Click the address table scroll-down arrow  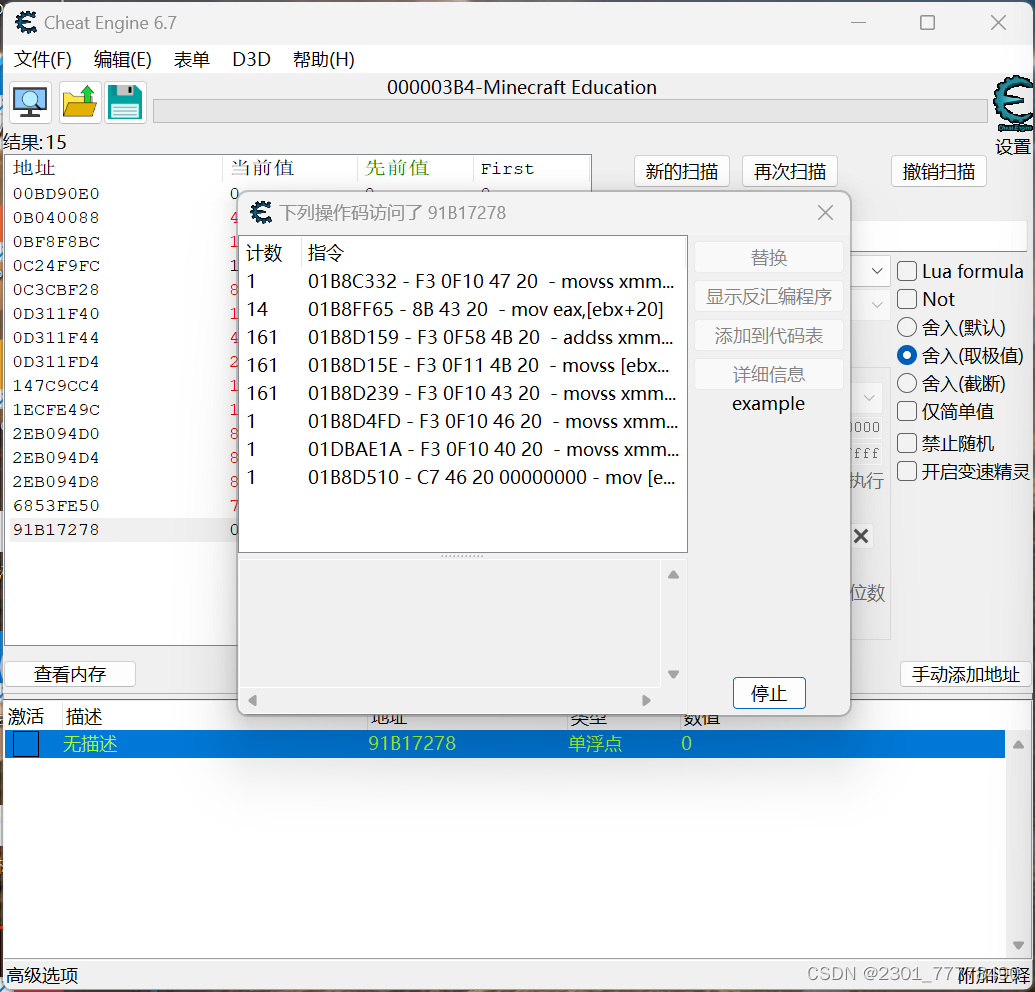coord(1018,945)
